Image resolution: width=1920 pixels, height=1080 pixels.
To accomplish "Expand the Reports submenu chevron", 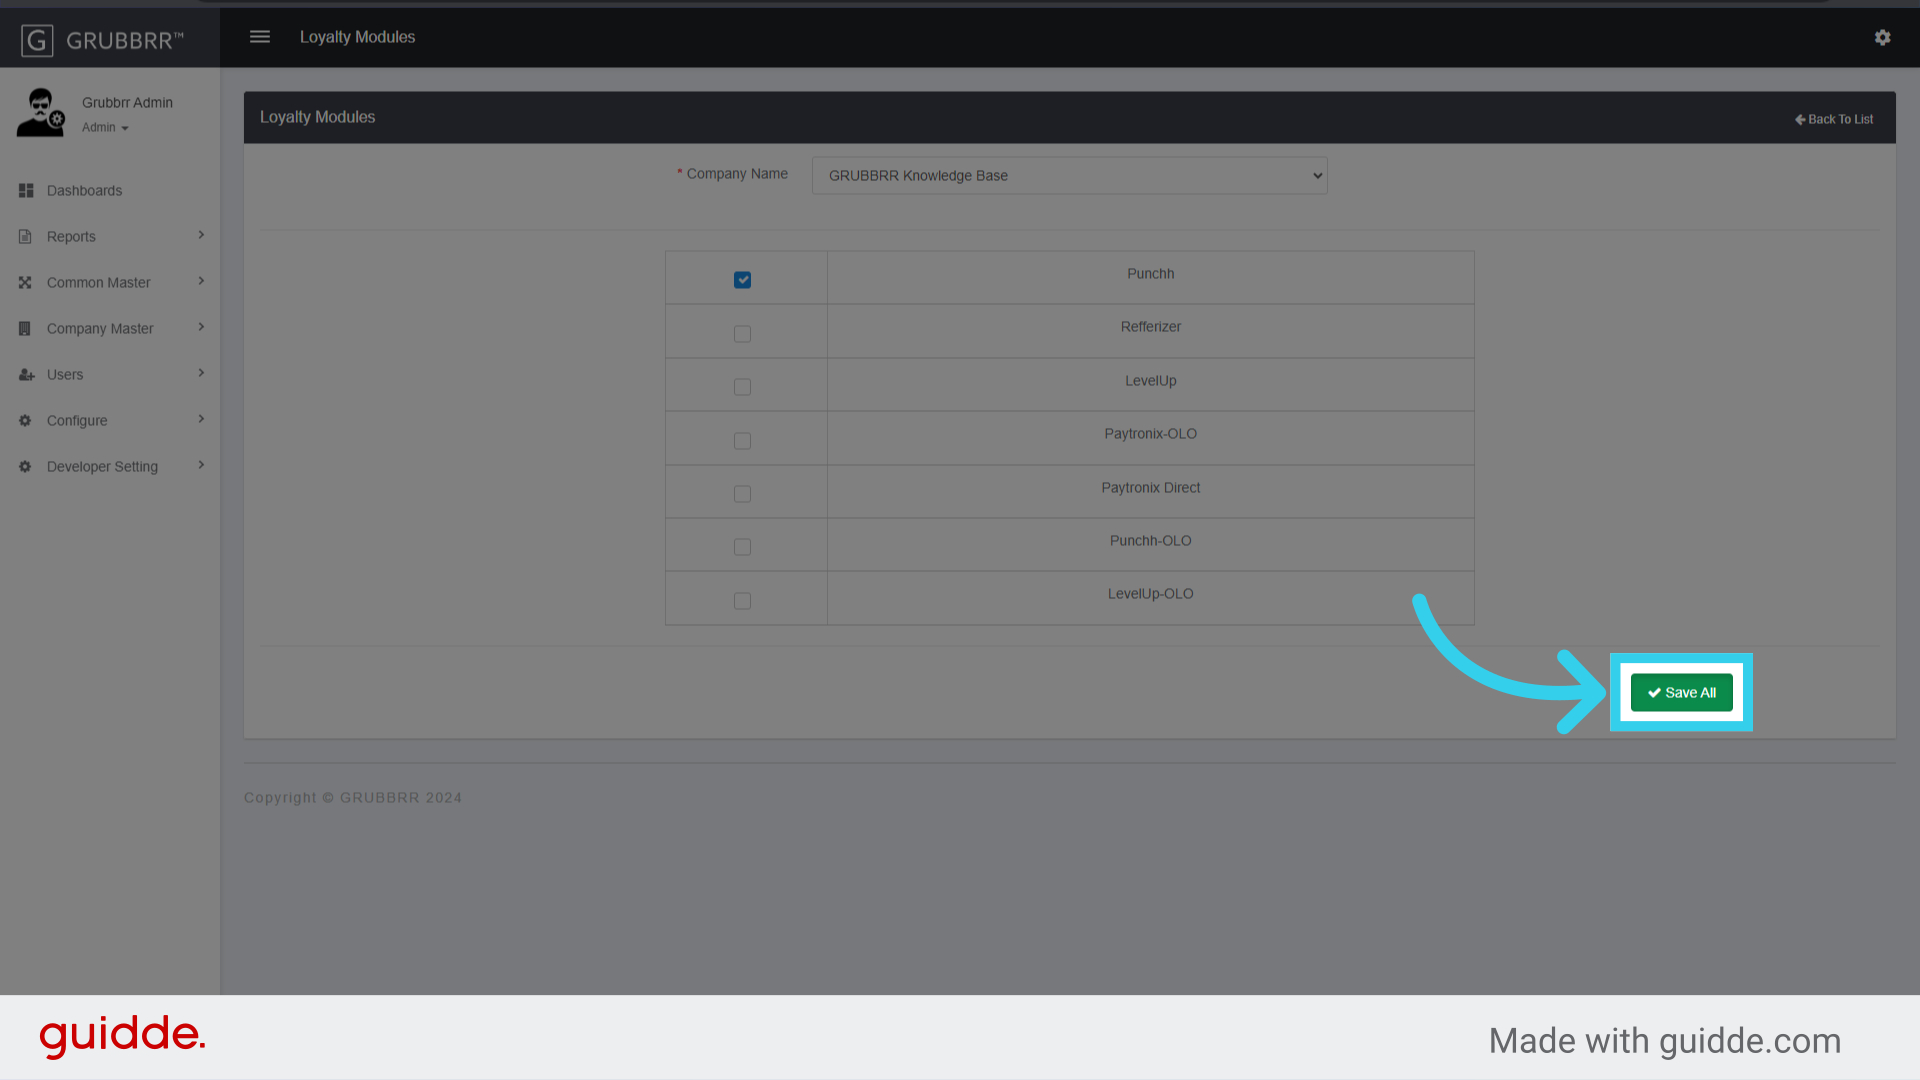I will [201, 235].
